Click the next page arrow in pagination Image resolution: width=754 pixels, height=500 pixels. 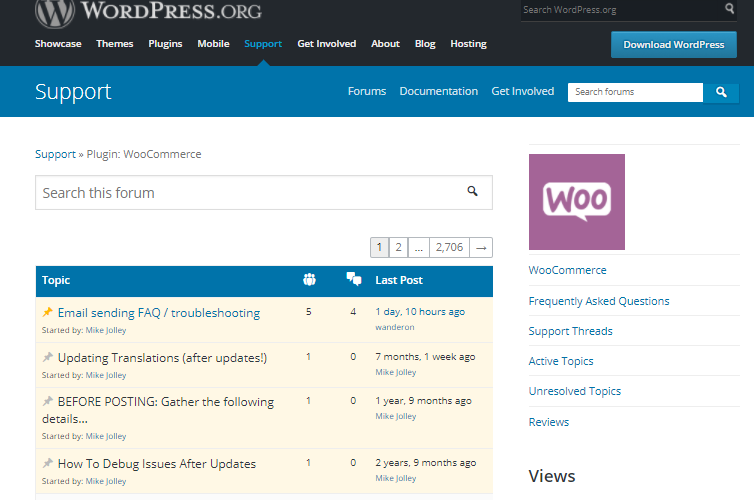click(x=481, y=248)
